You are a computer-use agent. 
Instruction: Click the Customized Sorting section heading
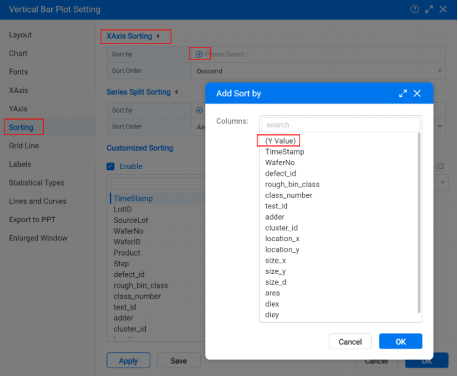point(140,148)
